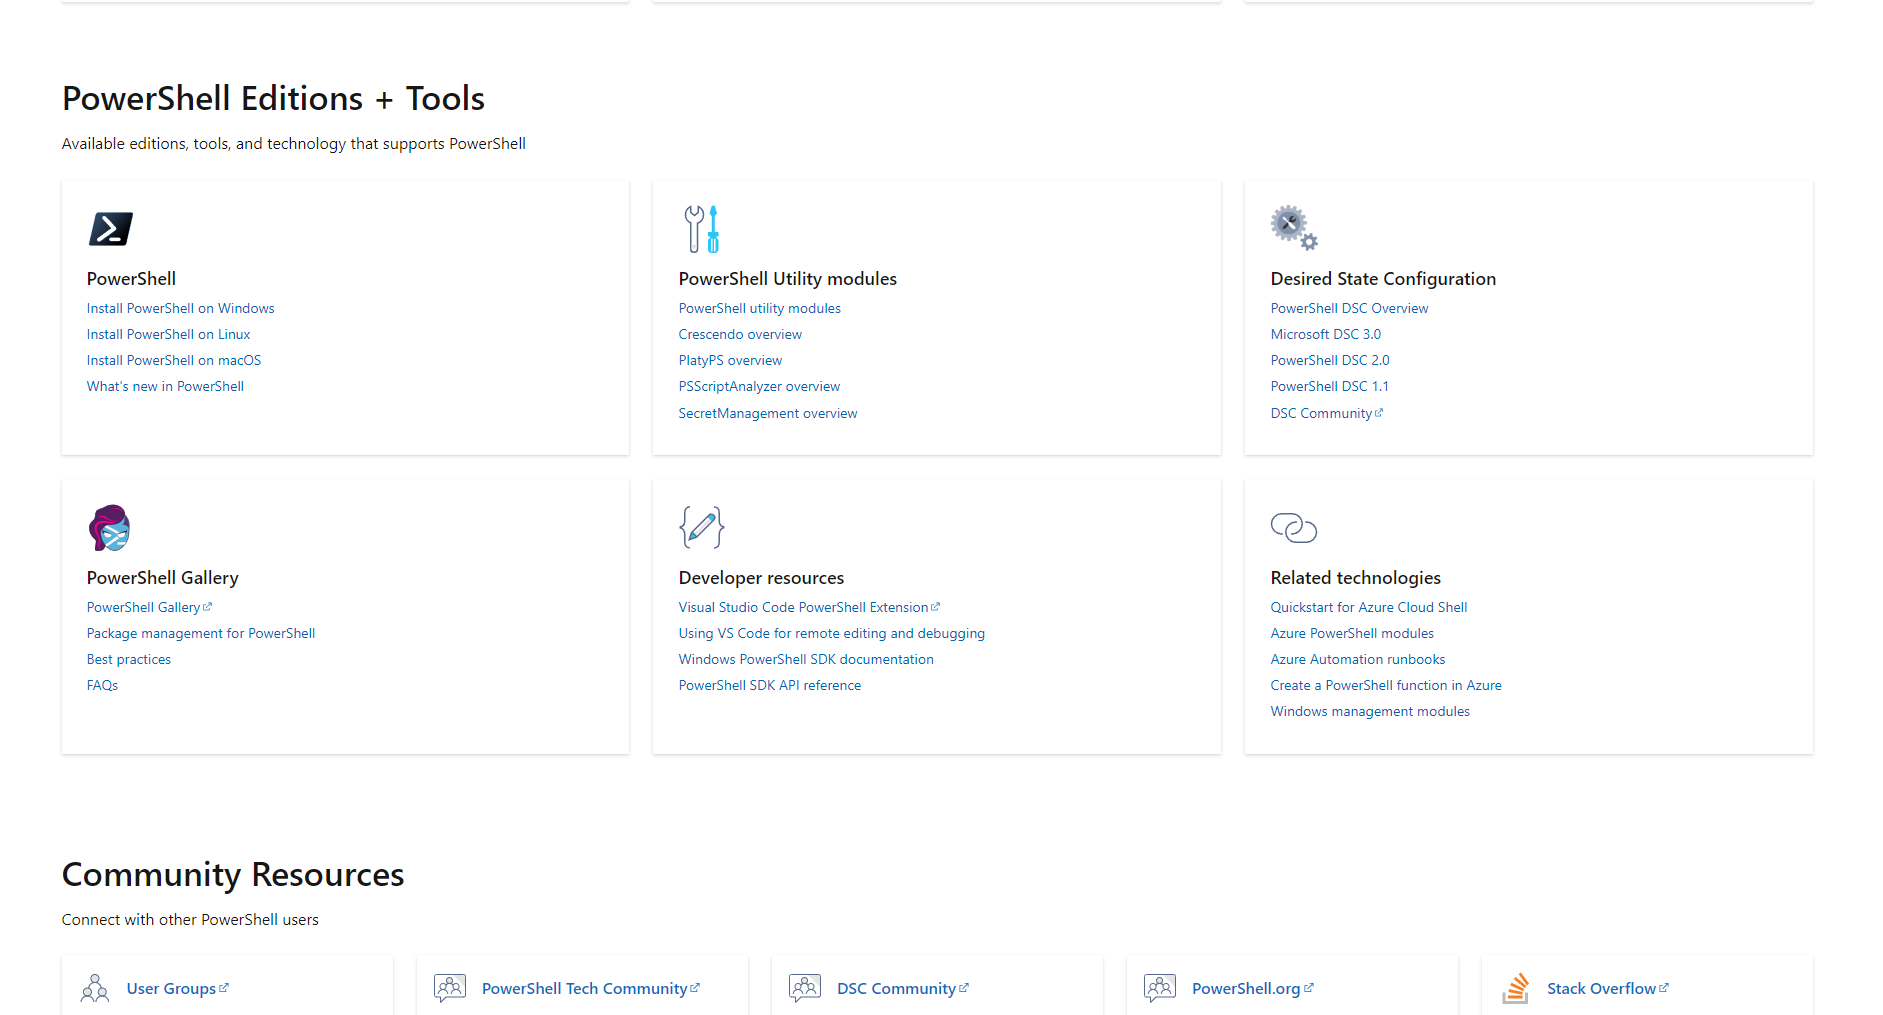1883x1015 pixels.
Task: Open Package management for PowerShell
Action: point(201,633)
